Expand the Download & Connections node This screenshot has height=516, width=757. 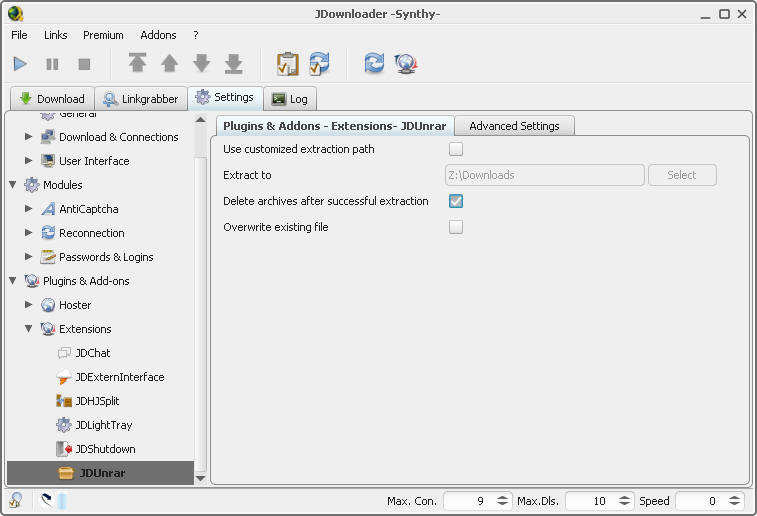(x=28, y=137)
